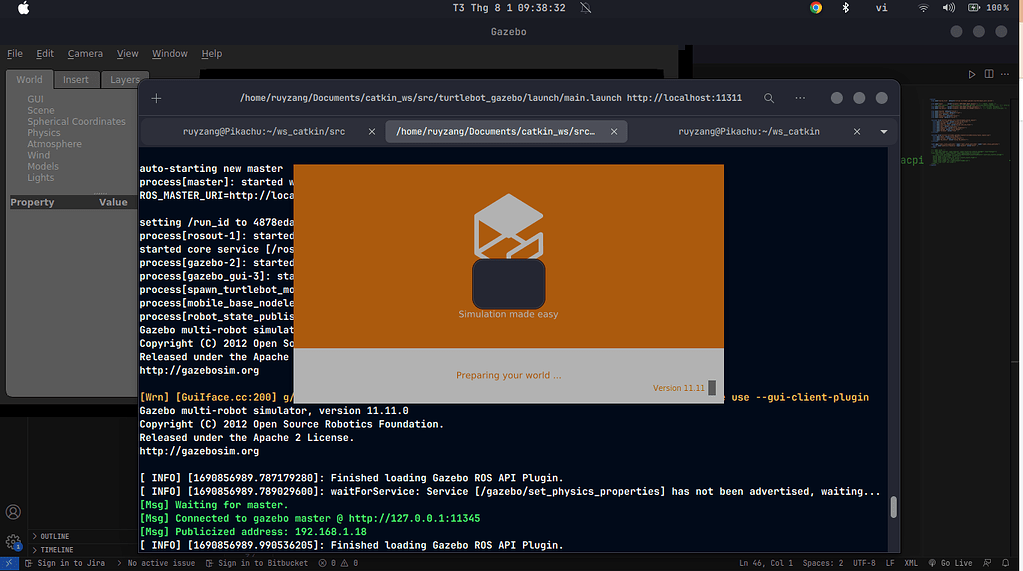Click Ln 46, Col 1 cursor position
This screenshot has width=1023, height=571.
click(766, 563)
